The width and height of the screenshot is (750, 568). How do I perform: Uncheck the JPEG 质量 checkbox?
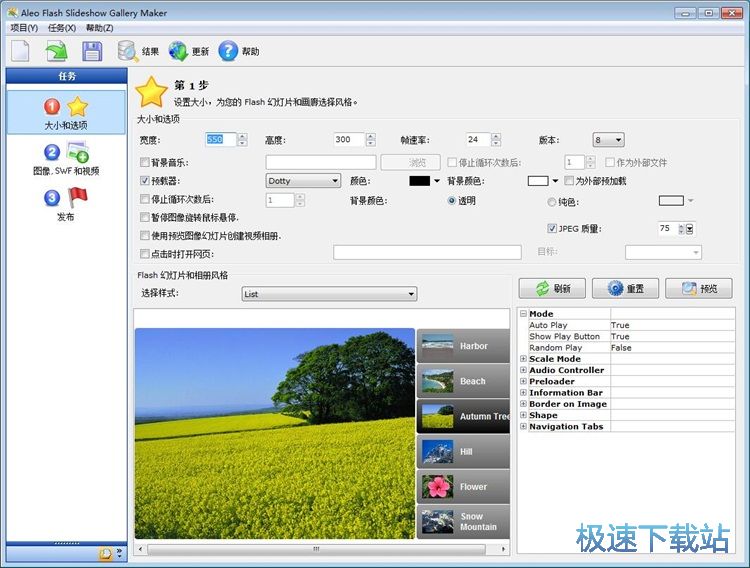click(552, 229)
